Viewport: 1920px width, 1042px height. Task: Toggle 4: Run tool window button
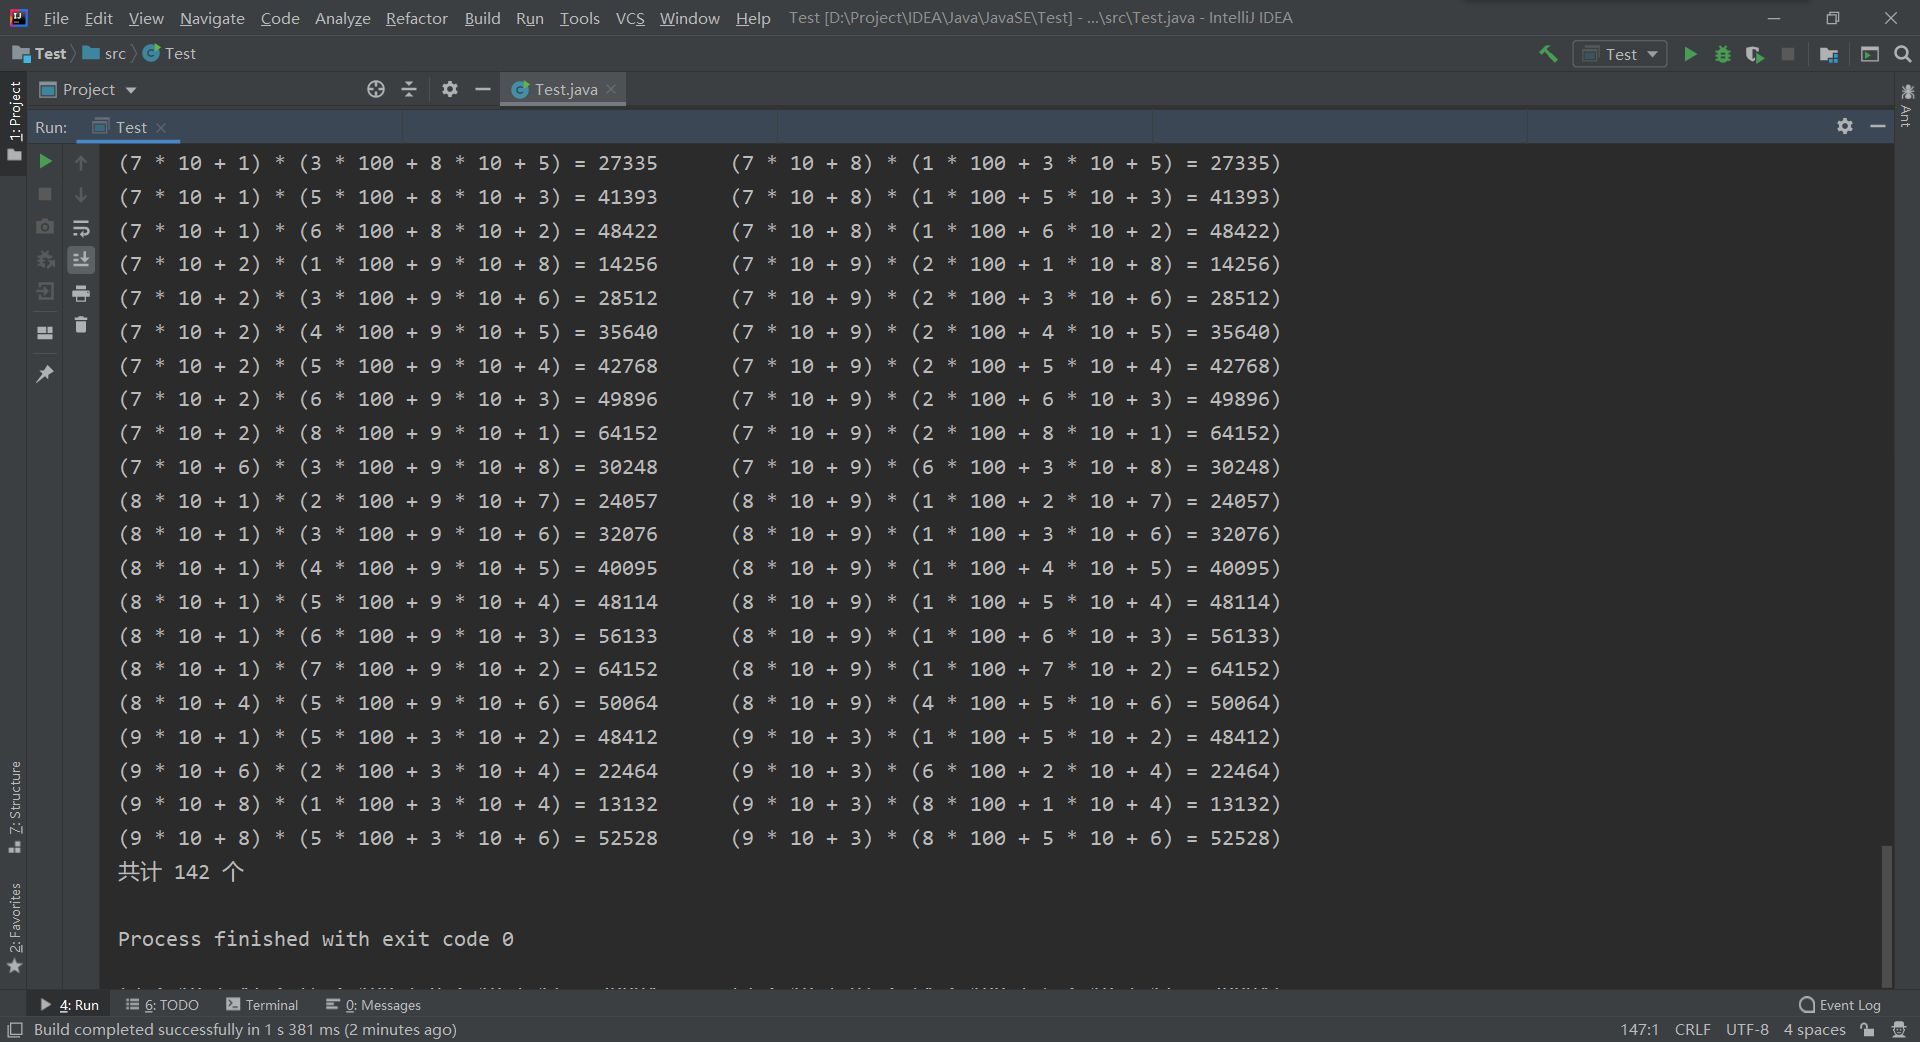(x=69, y=1005)
